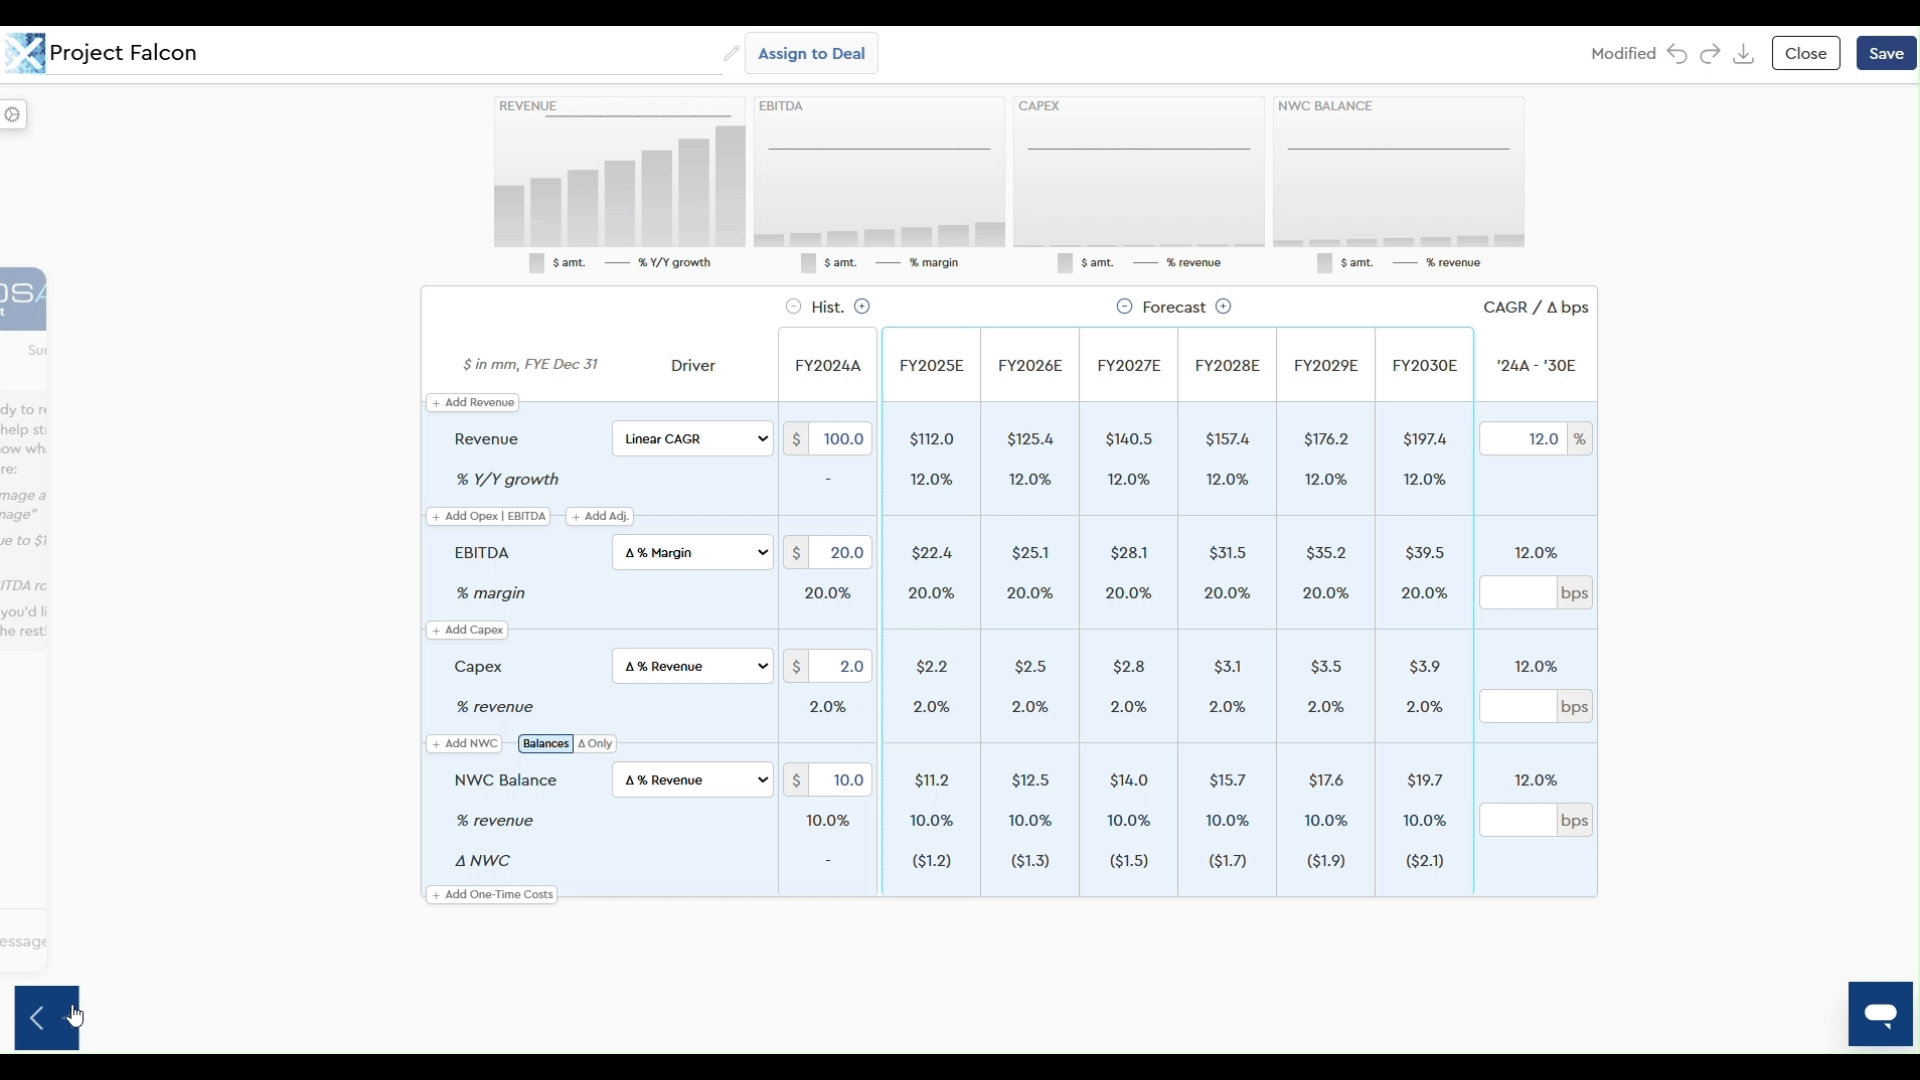Click plus icon next to Forecast label
This screenshot has width=1920, height=1080.
1223,307
